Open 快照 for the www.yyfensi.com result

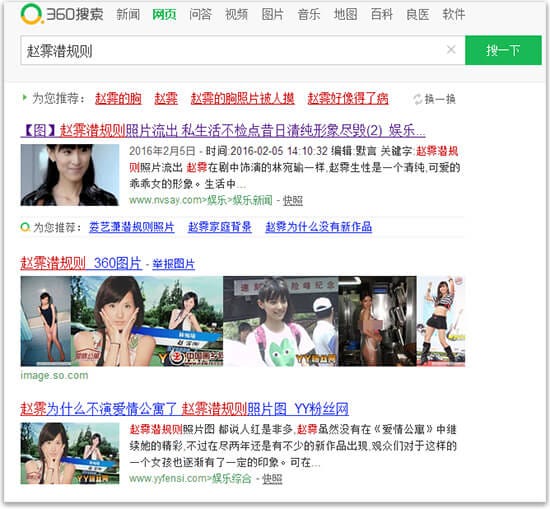point(272,479)
